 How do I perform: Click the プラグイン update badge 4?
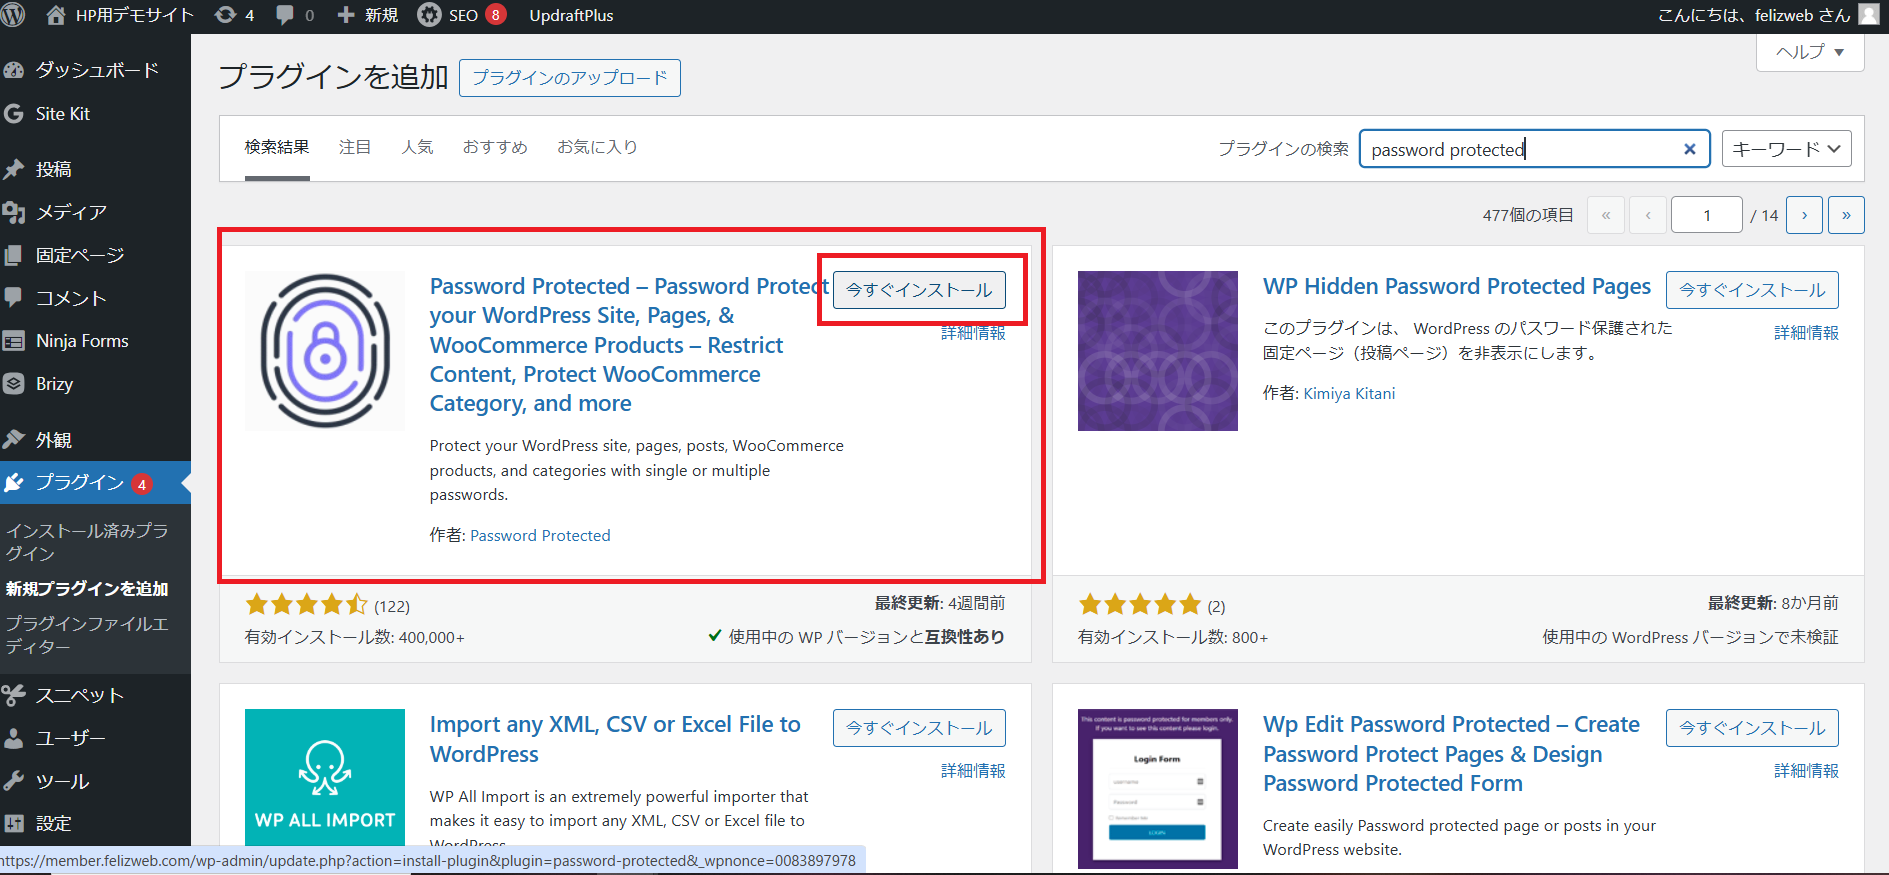(x=142, y=484)
